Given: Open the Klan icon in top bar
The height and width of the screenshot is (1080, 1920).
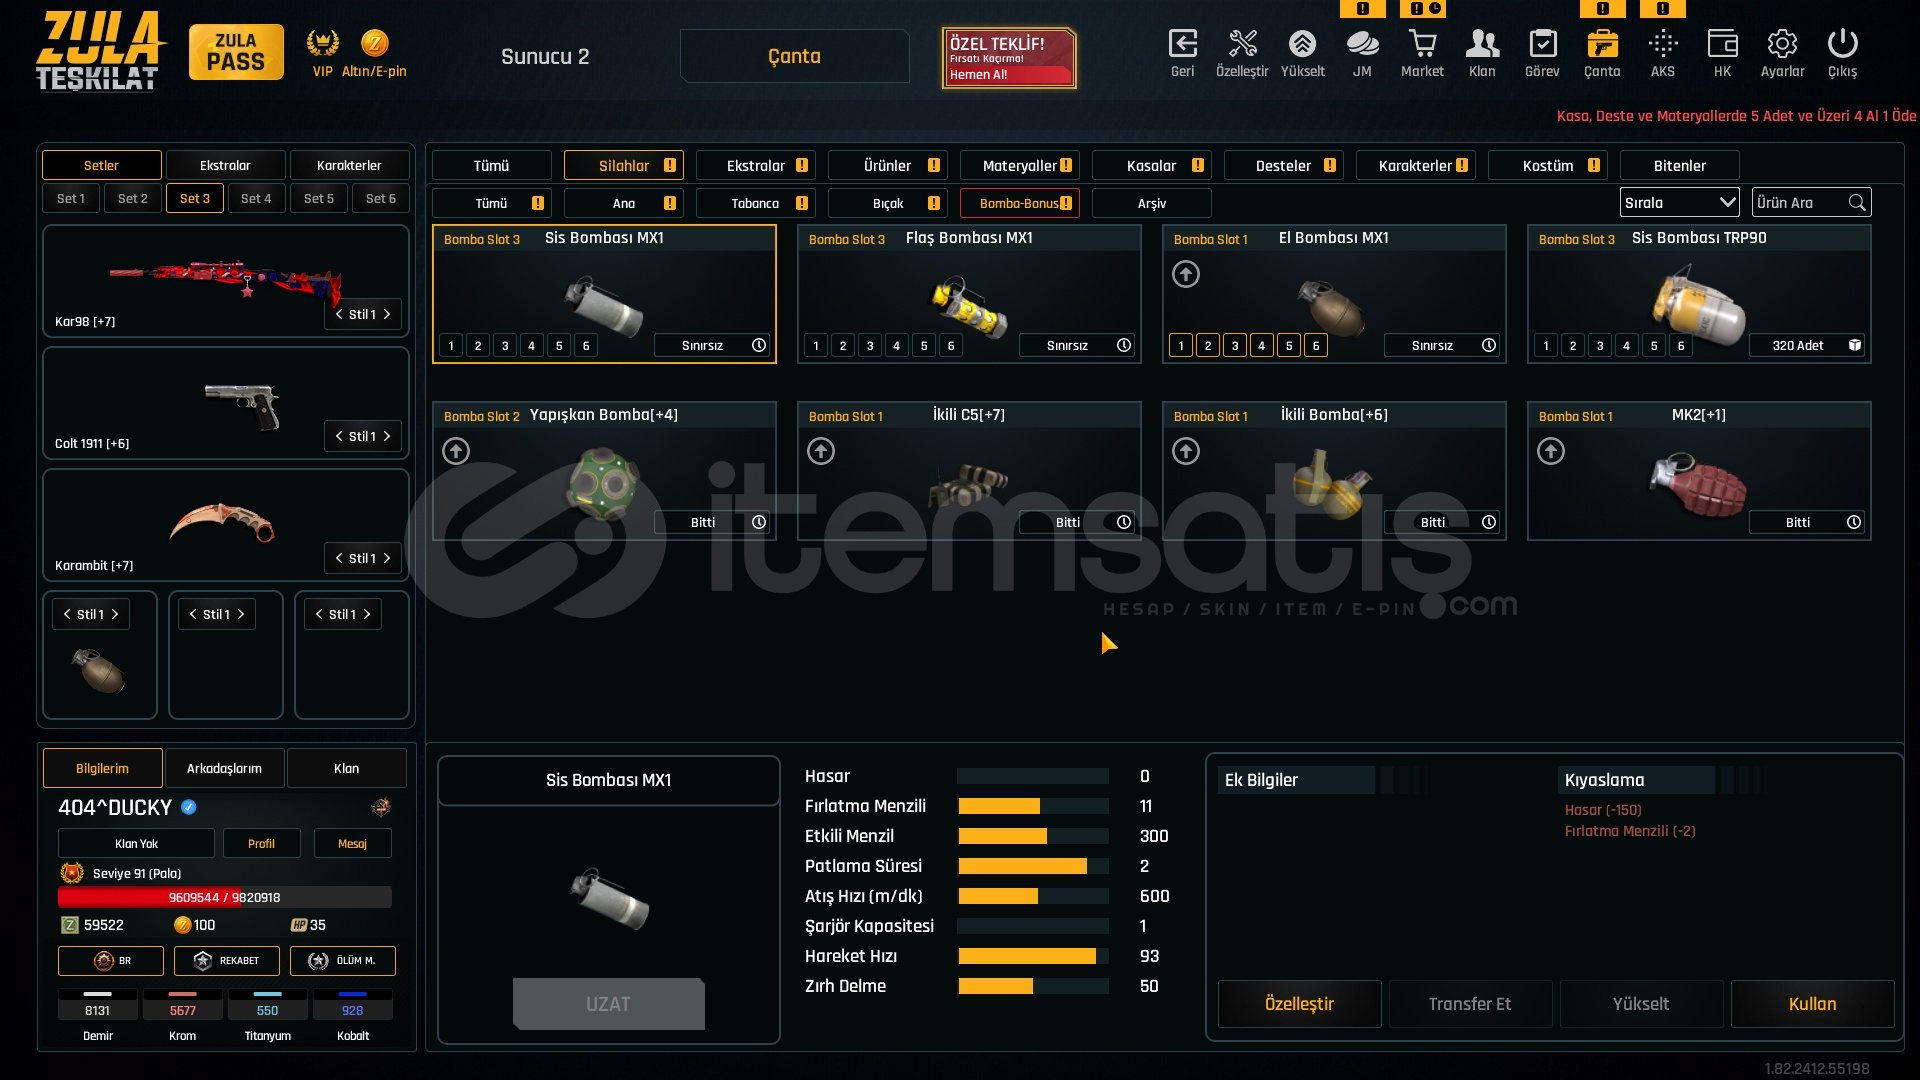Looking at the screenshot, I should 1482,45.
